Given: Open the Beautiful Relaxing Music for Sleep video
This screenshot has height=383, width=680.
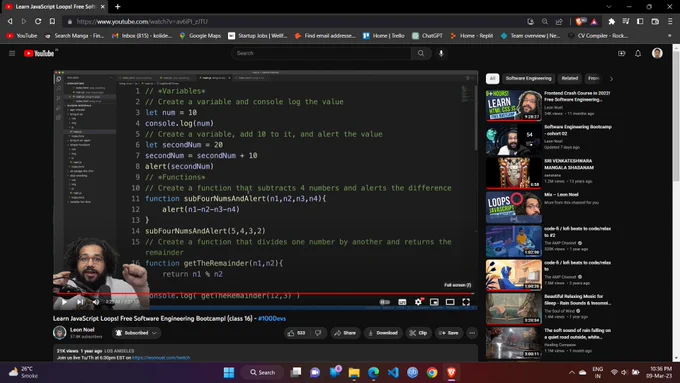Looking at the screenshot, I should 513,309.
